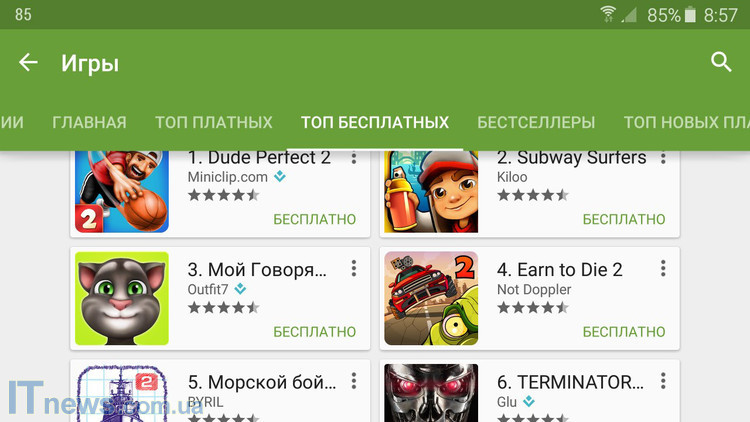Expand options for Мой Говорящий Том

354,268
